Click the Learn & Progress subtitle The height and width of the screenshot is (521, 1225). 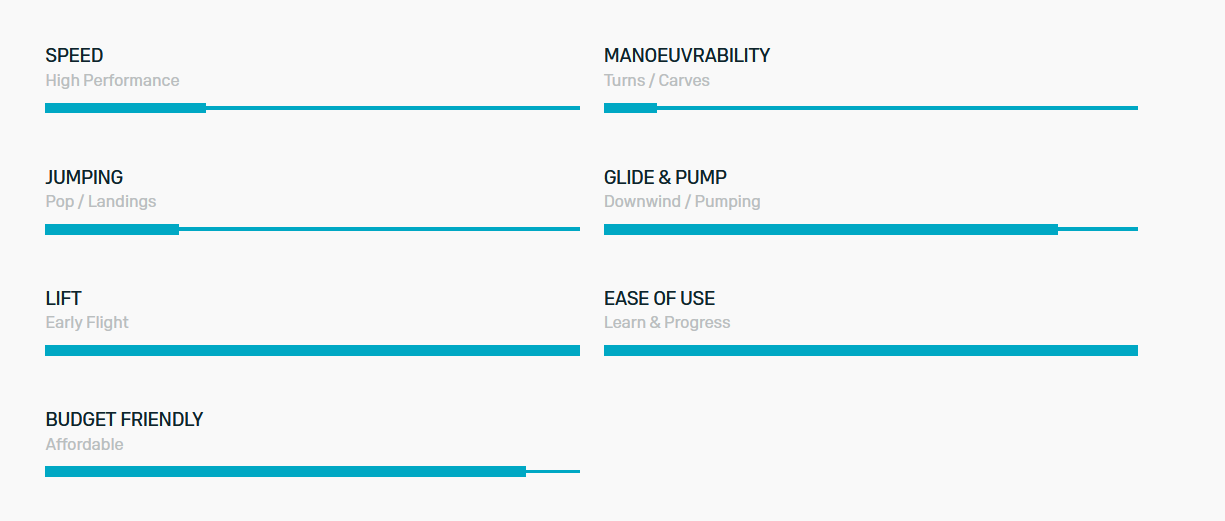[x=667, y=323]
